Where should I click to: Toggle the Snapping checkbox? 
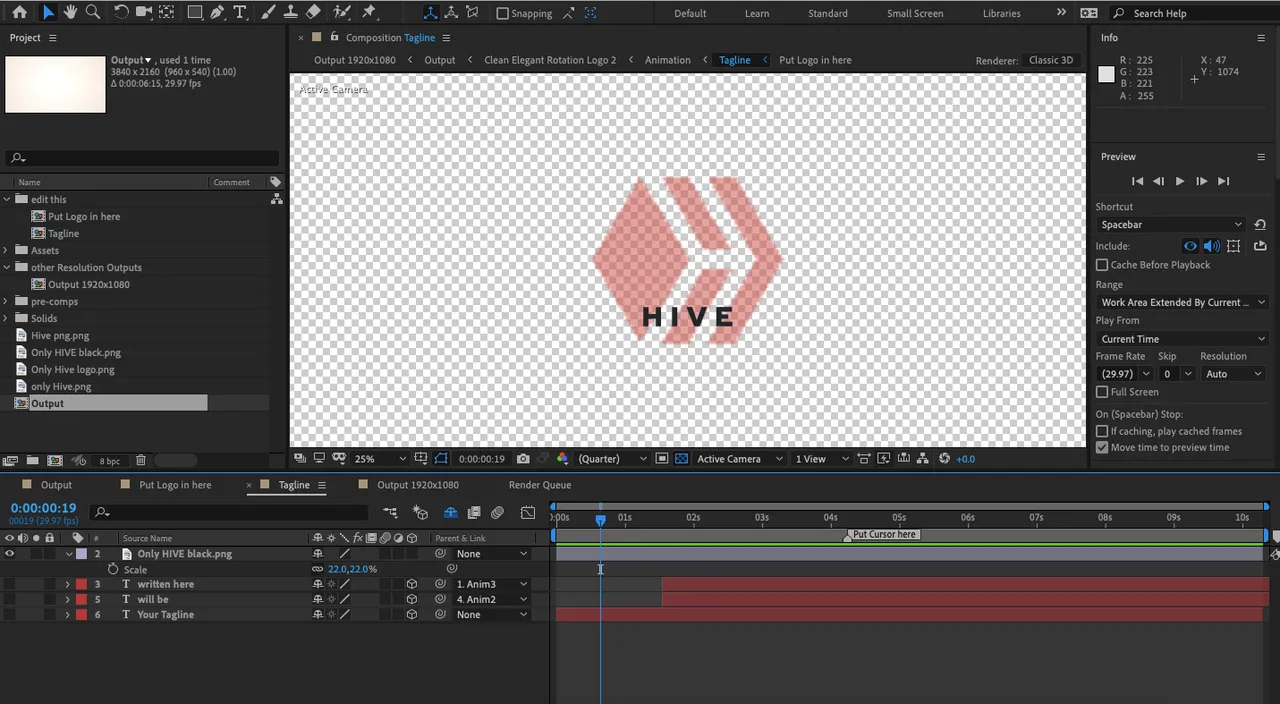click(502, 14)
